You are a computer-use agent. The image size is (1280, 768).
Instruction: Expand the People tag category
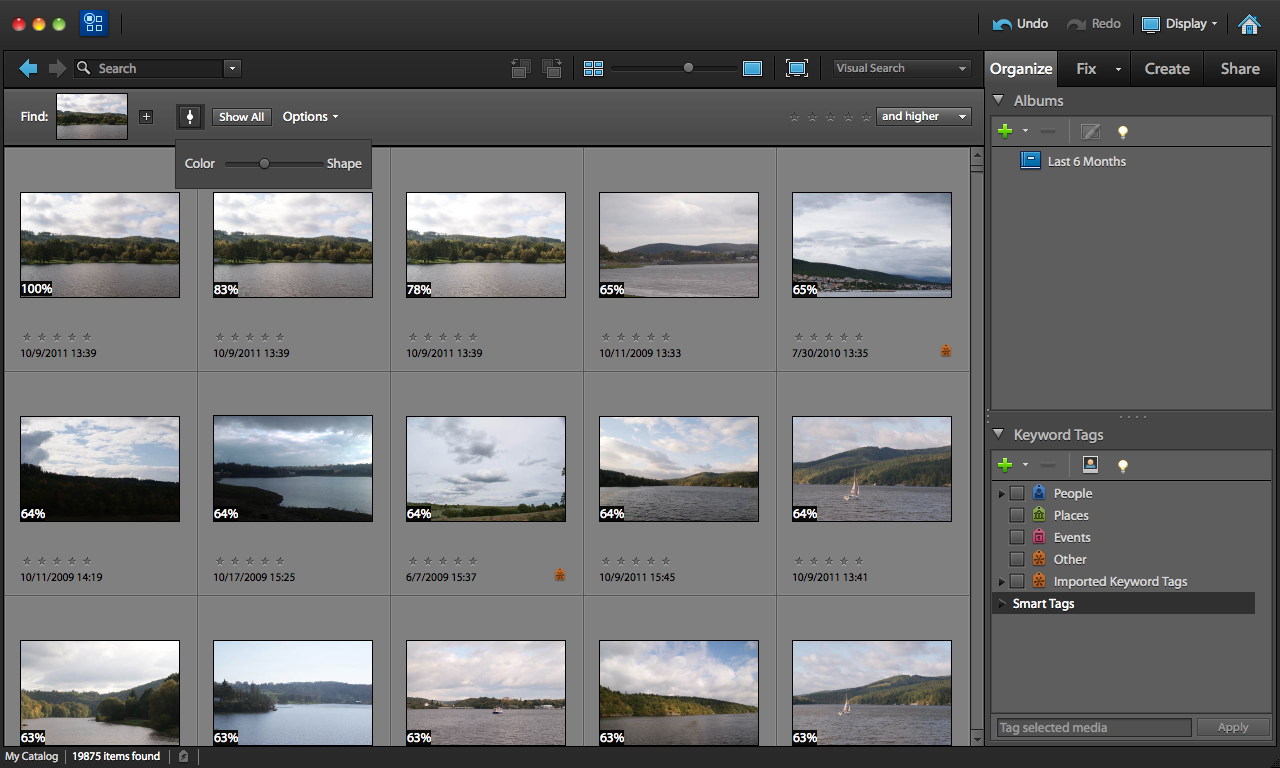tap(1001, 494)
